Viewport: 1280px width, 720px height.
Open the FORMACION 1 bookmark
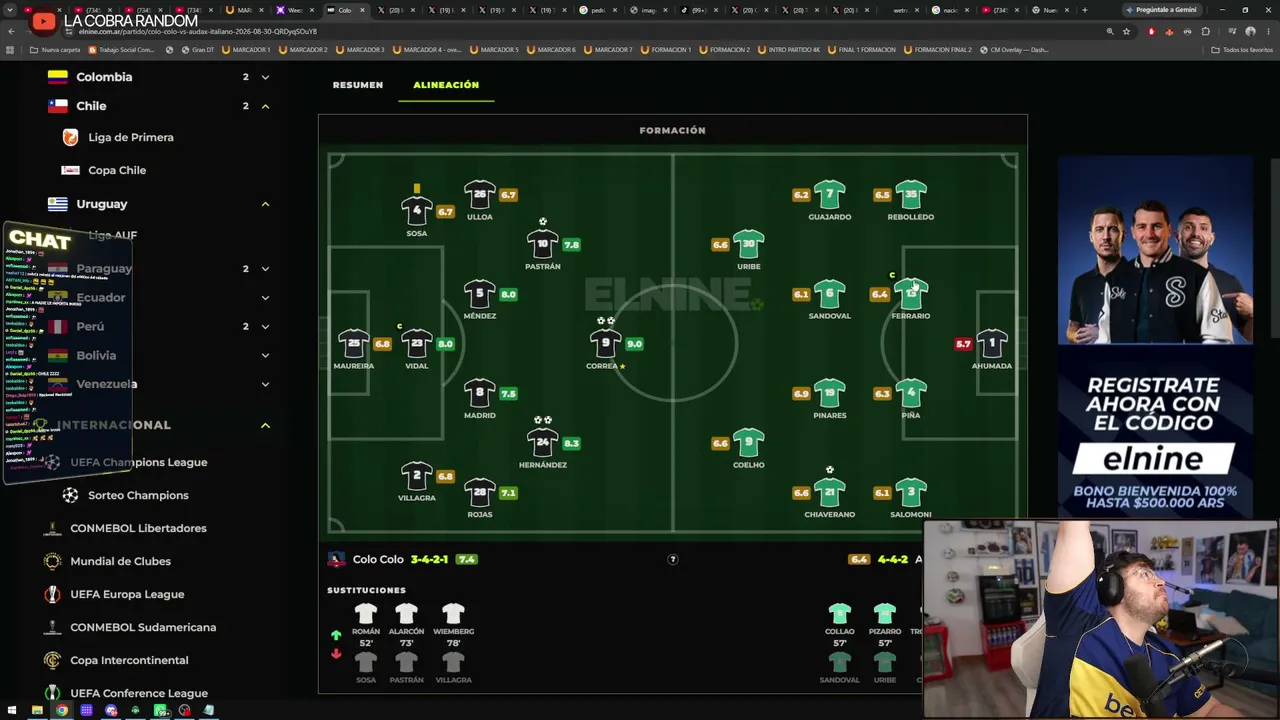[x=666, y=50]
